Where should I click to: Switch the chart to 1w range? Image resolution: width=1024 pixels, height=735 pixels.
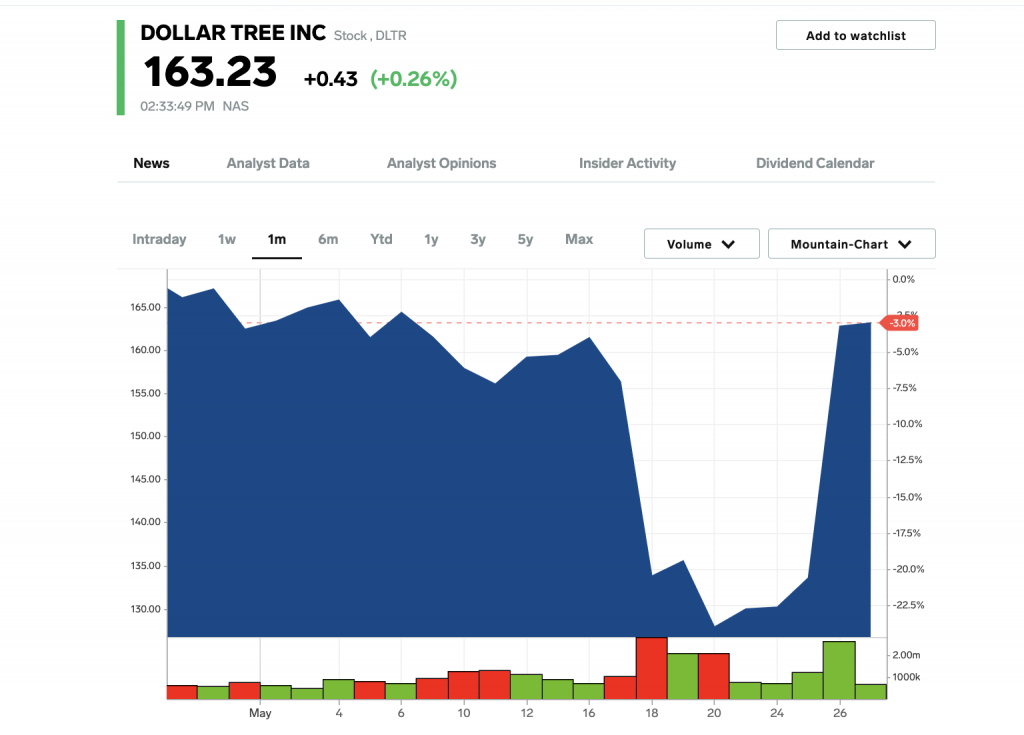click(227, 239)
